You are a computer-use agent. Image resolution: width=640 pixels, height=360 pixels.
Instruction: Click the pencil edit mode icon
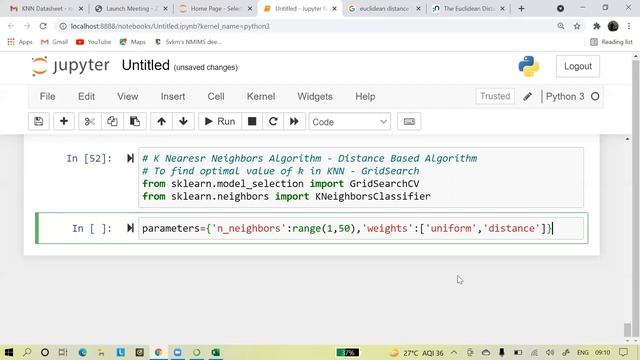pyautogui.click(x=527, y=97)
